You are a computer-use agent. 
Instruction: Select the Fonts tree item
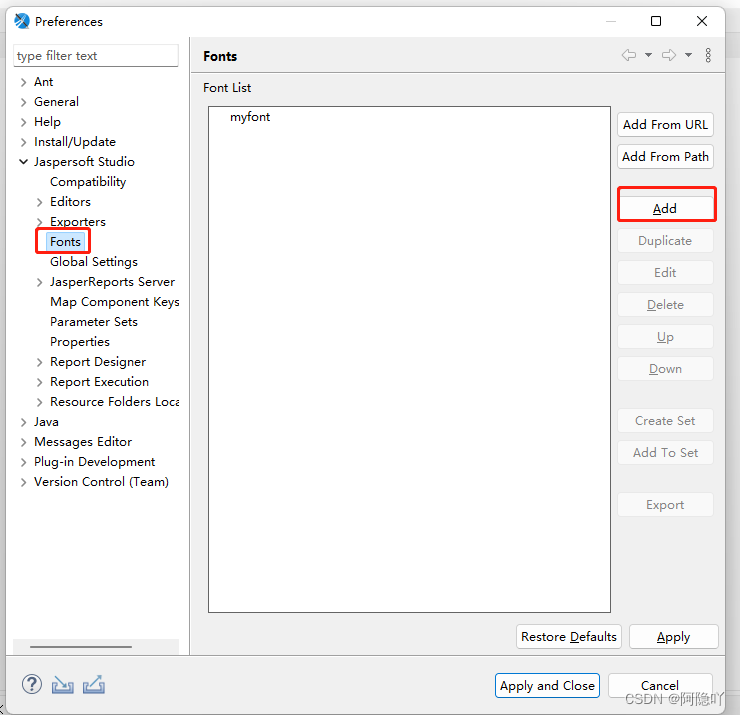point(65,242)
